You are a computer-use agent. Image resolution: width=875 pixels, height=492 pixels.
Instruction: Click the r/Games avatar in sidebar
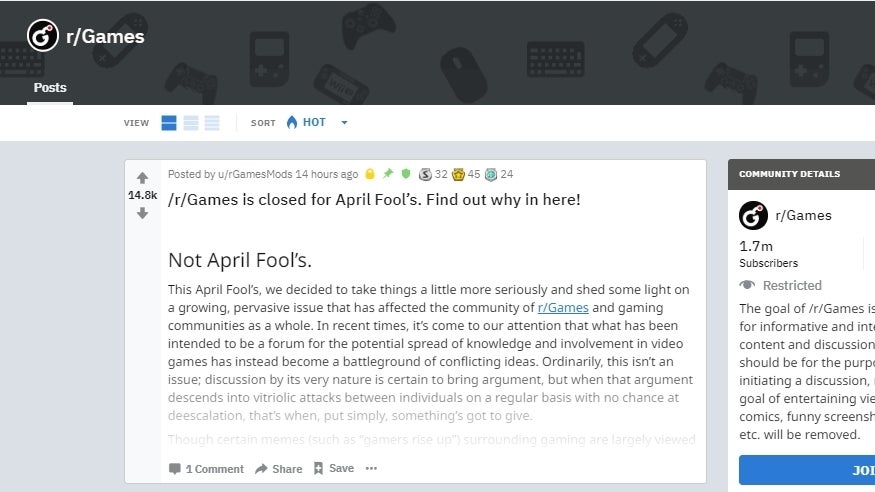point(753,215)
